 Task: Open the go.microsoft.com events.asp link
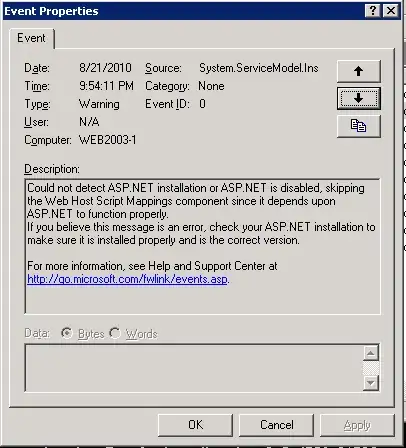point(128,279)
